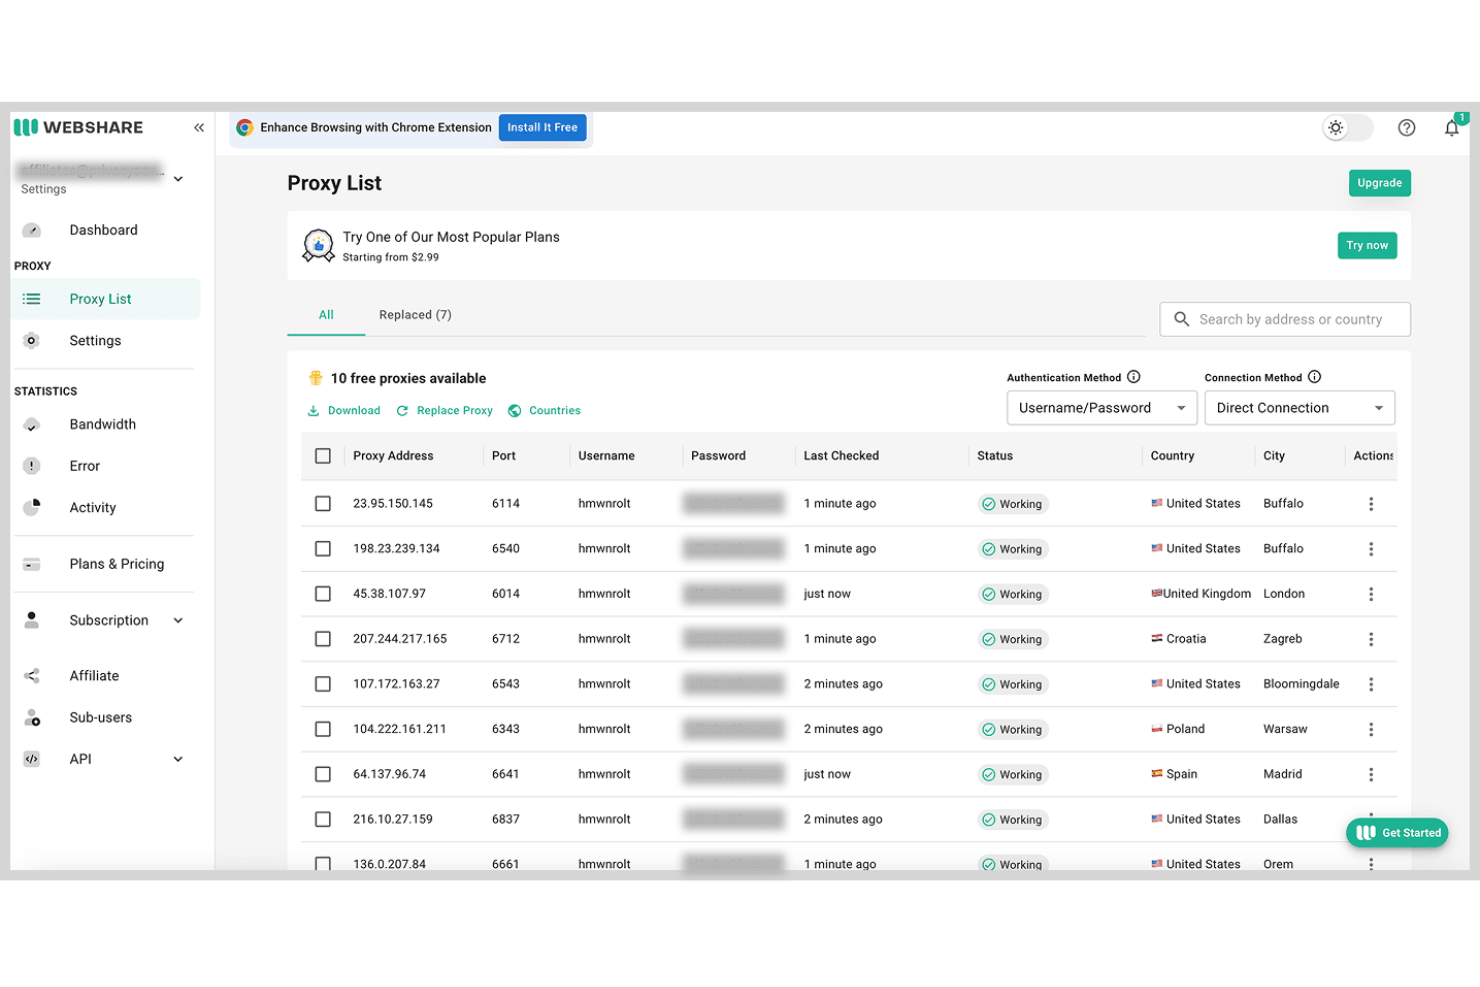Check the box for proxy 64.137.96.74
The height and width of the screenshot is (987, 1480).
(x=323, y=774)
